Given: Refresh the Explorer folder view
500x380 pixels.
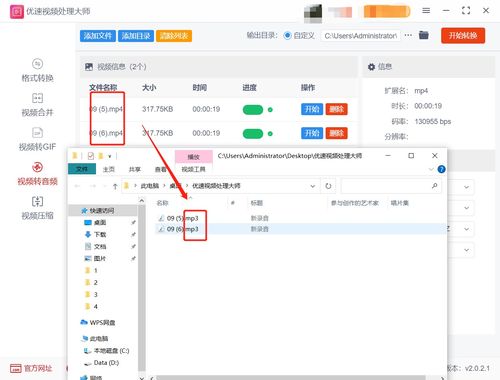Looking at the screenshot, I should click(x=328, y=186).
